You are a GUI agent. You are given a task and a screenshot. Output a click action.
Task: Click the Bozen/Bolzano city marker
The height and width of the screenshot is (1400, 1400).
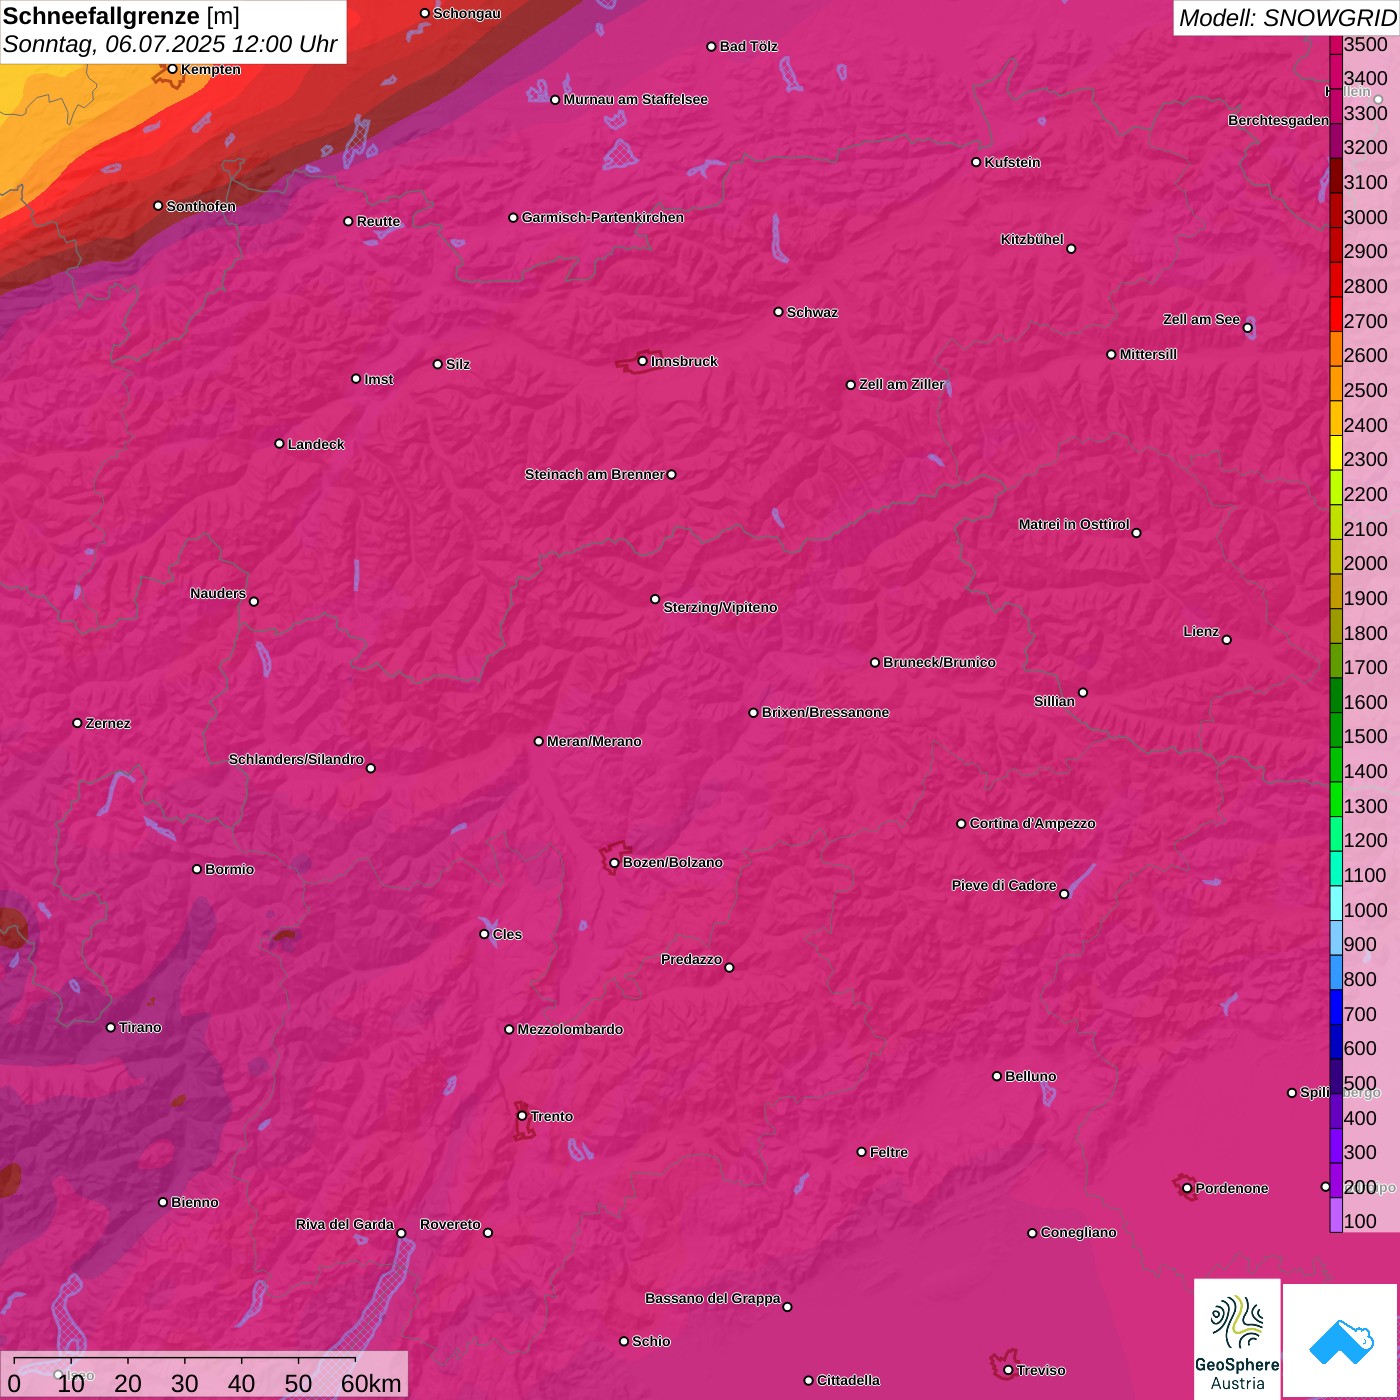pos(614,862)
